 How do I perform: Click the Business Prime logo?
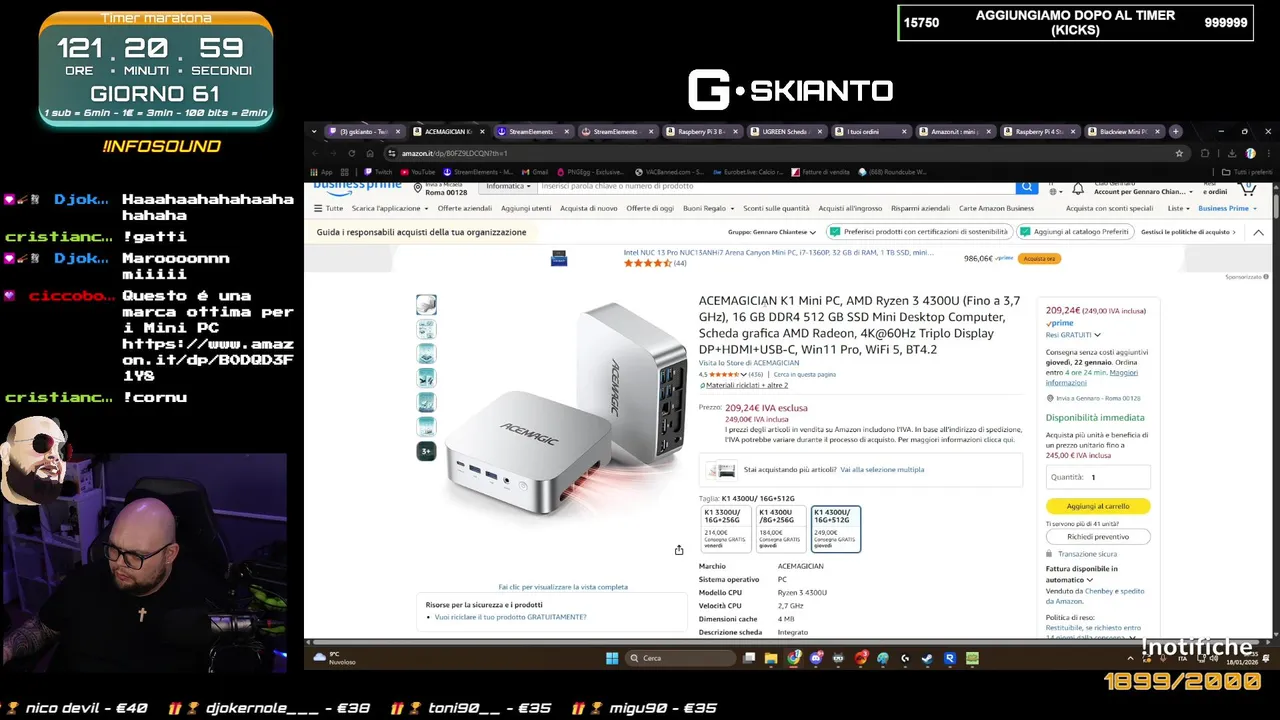tap(357, 187)
